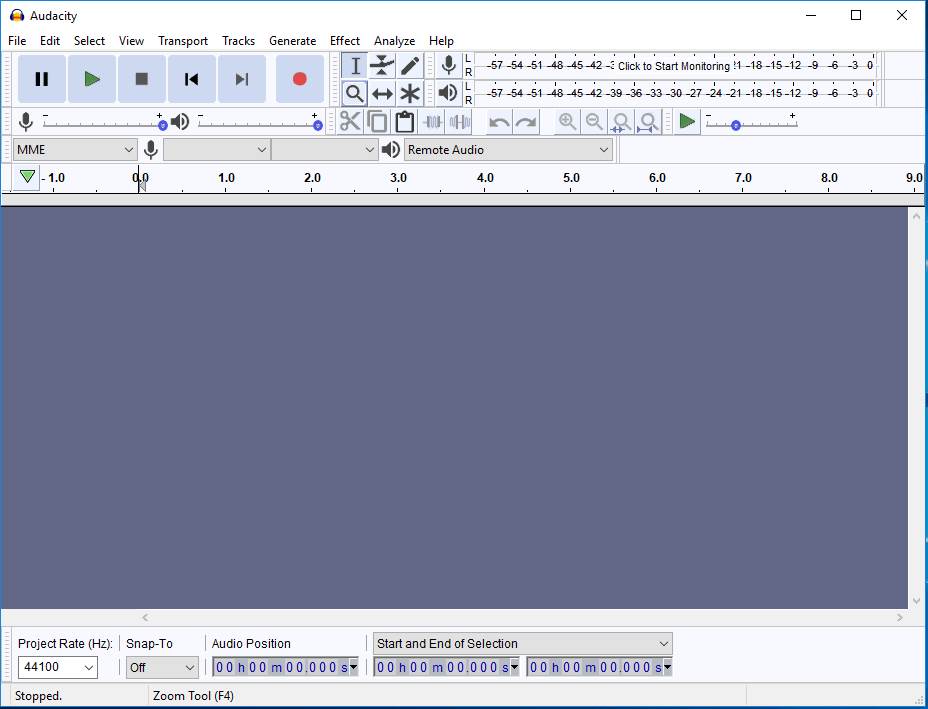928x709 pixels.
Task: Click the Paste icon
Action: pos(406,121)
